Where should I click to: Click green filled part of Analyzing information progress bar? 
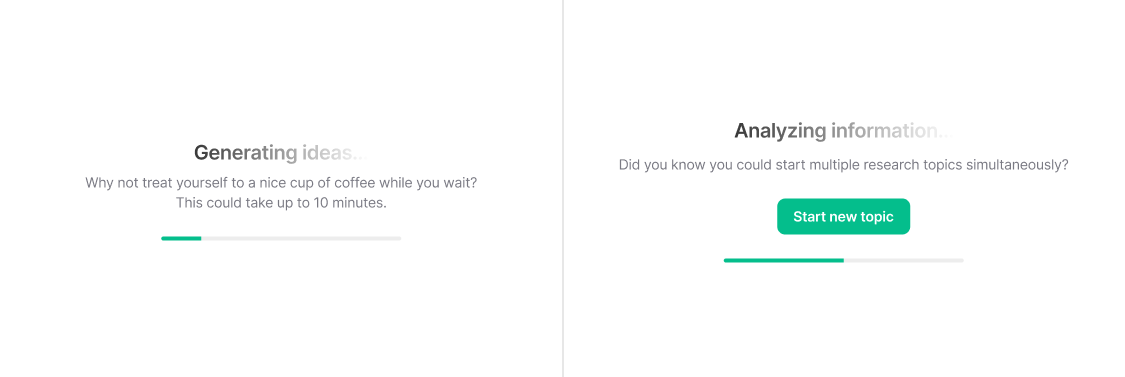pos(783,260)
